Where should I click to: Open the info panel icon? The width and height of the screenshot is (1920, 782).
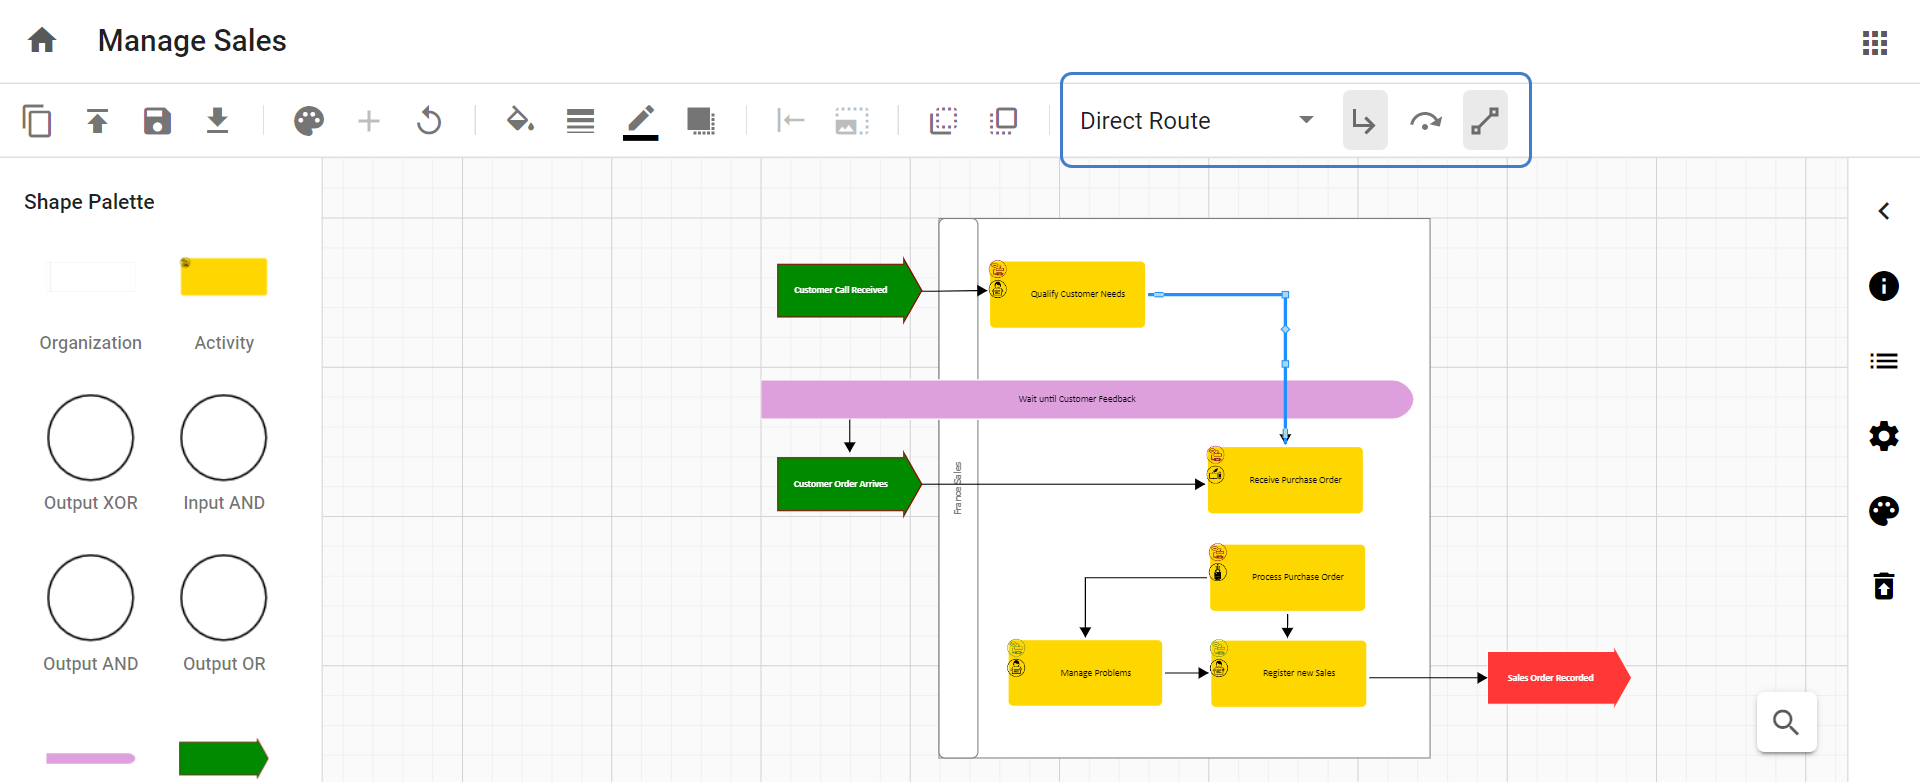click(x=1883, y=287)
